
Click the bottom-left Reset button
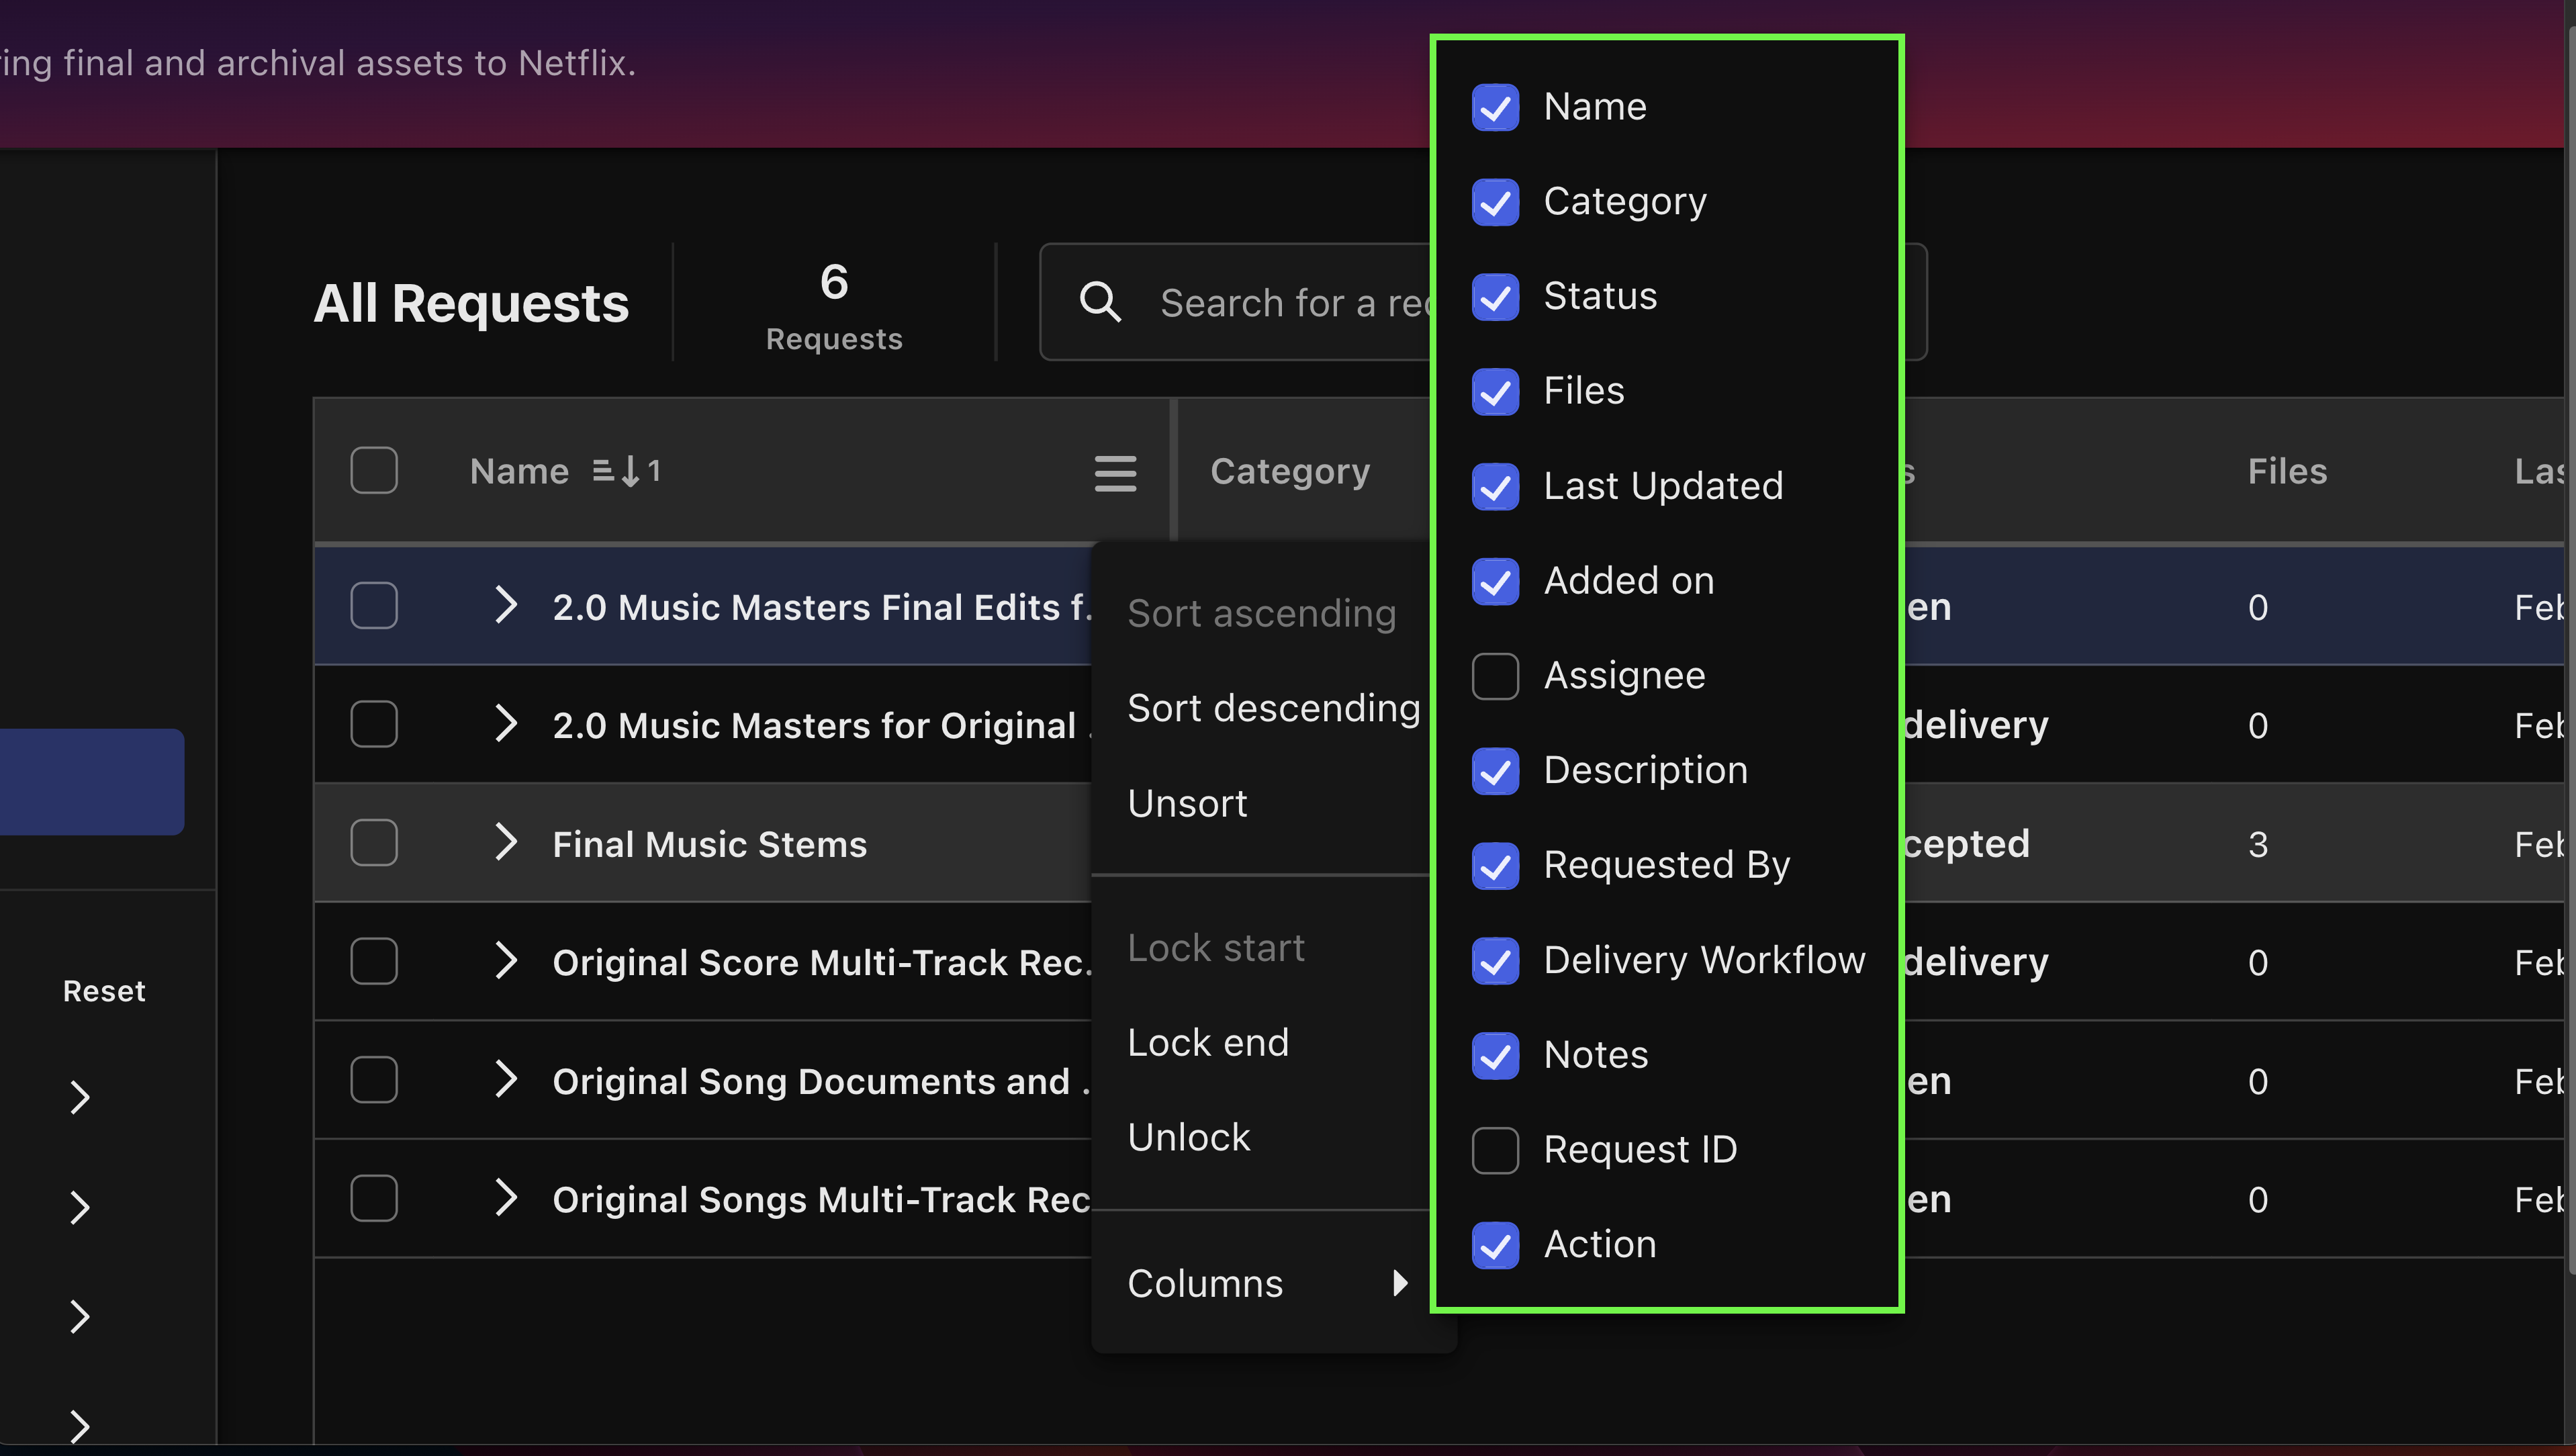pyautogui.click(x=99, y=989)
